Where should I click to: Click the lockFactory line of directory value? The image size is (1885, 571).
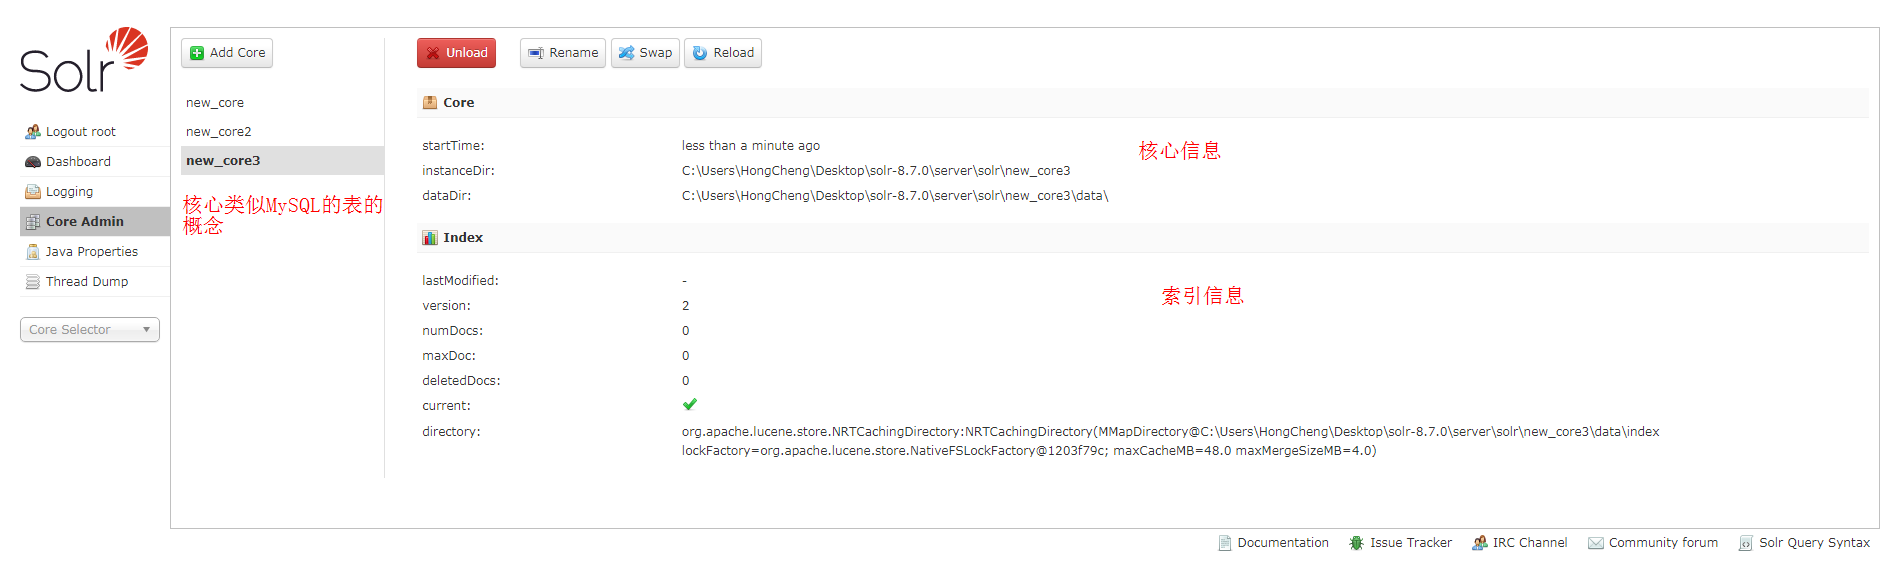click(x=1029, y=451)
